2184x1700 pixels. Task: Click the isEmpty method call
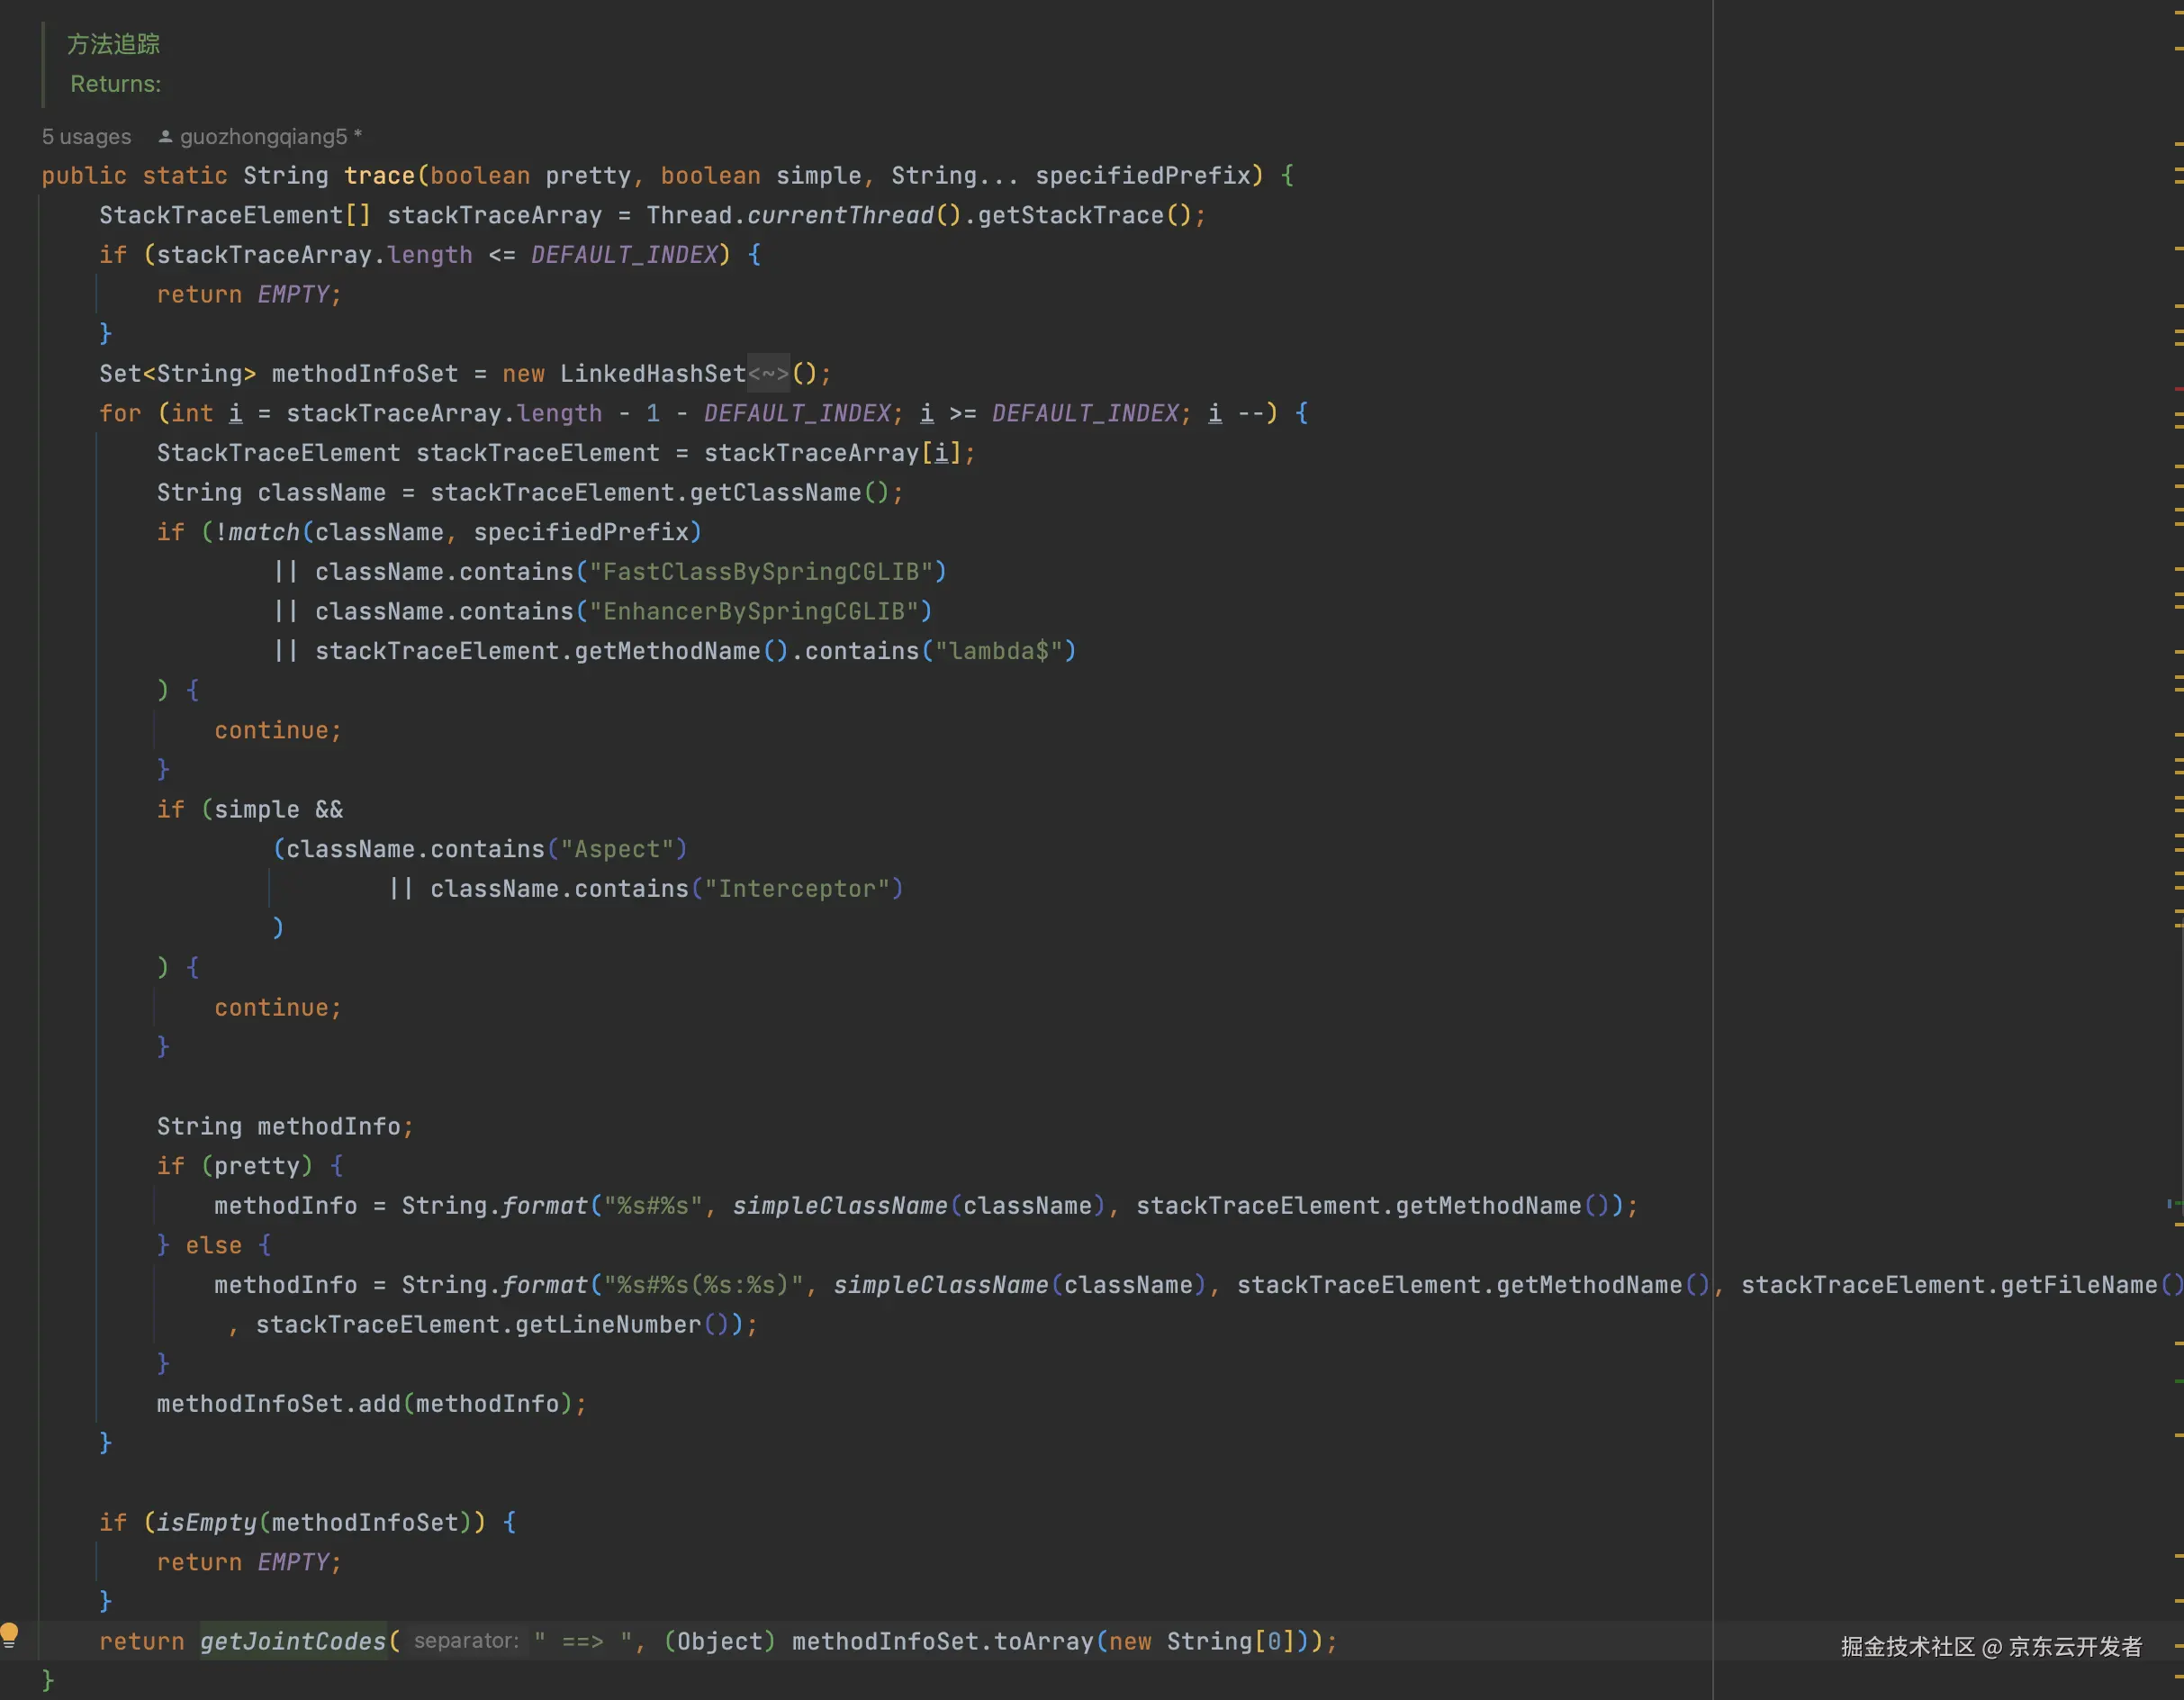click(x=206, y=1522)
